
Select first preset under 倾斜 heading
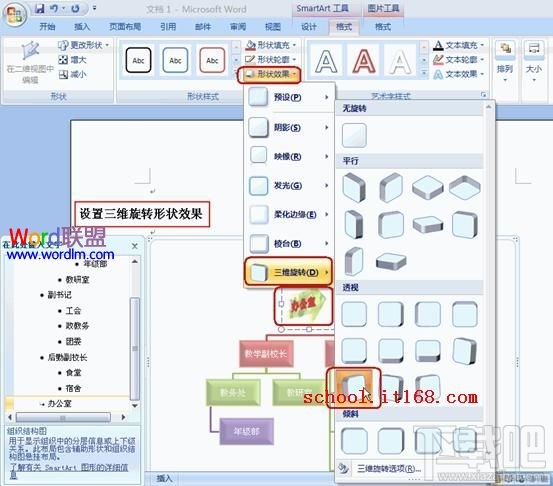354,441
